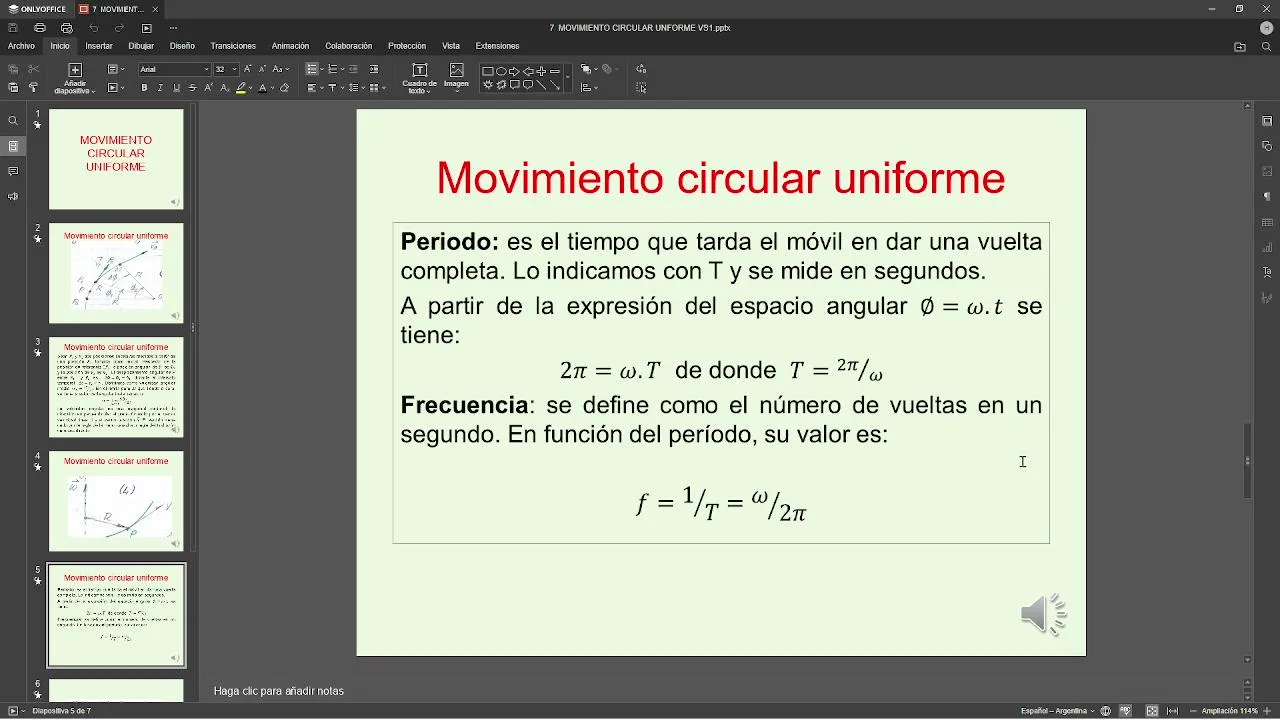
Task: Open Español – Argentina language dropdown
Action: (x=1057, y=711)
